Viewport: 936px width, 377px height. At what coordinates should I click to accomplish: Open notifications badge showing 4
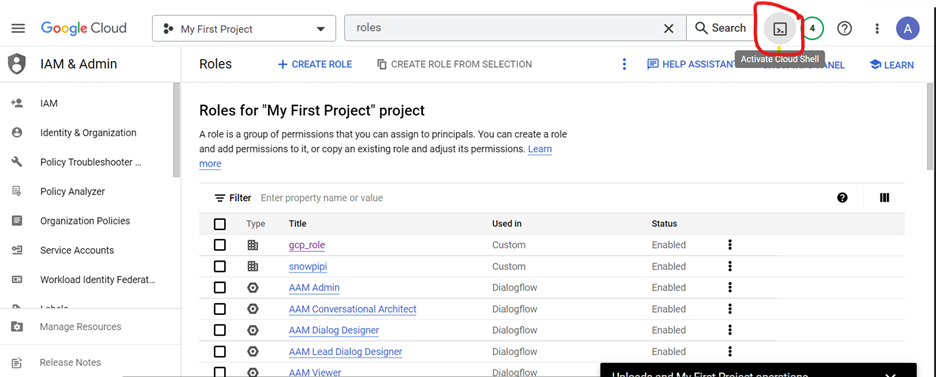tap(812, 28)
